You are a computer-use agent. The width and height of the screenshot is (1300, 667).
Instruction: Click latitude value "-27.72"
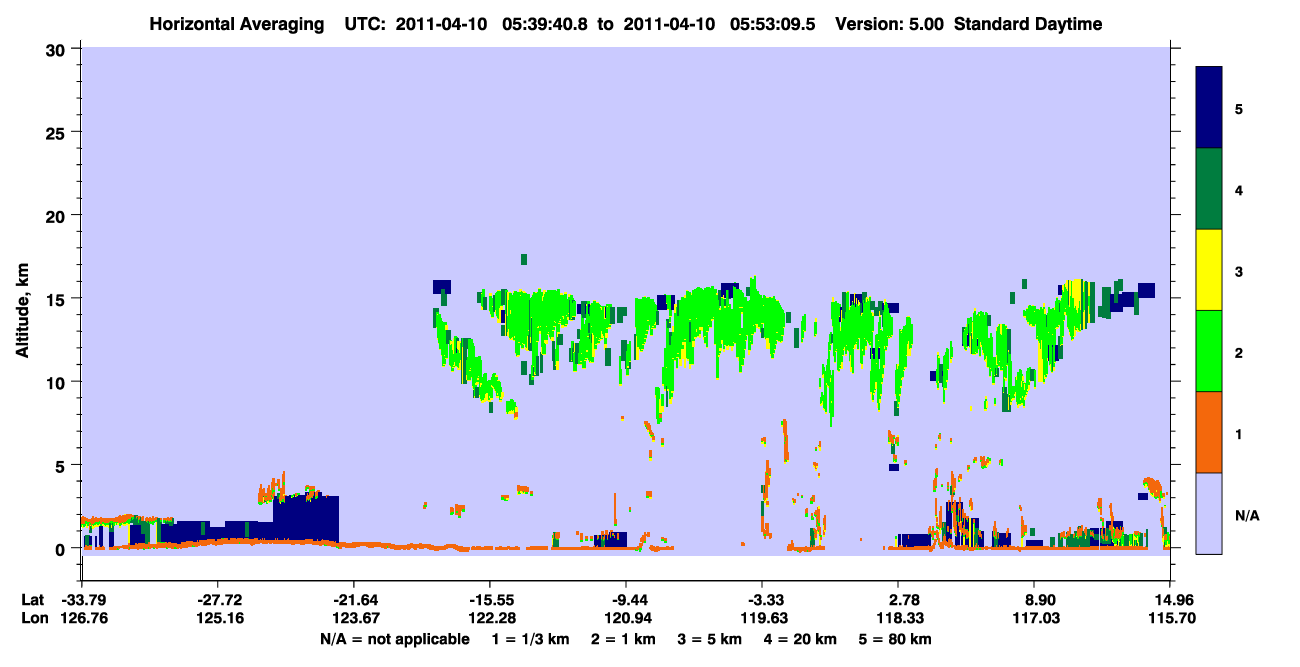tap(216, 600)
